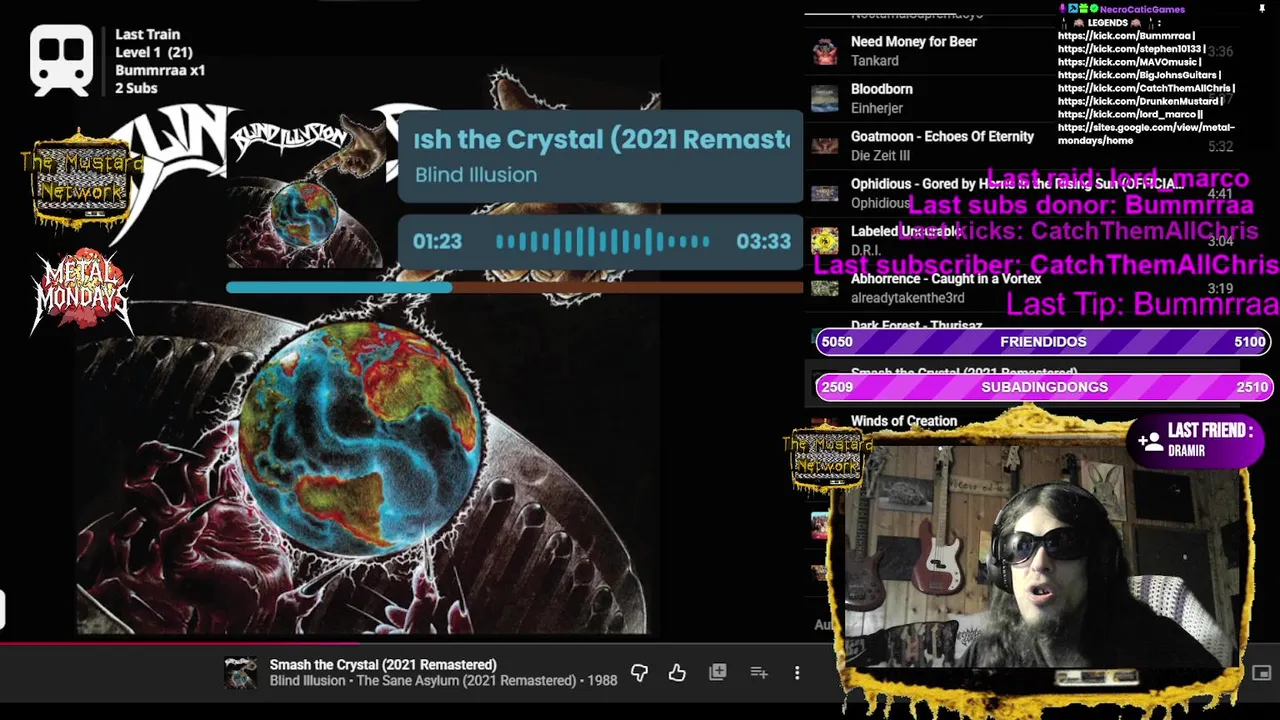Dislike the song with thumbs-down icon
This screenshot has height=720, width=1280.
(x=639, y=673)
